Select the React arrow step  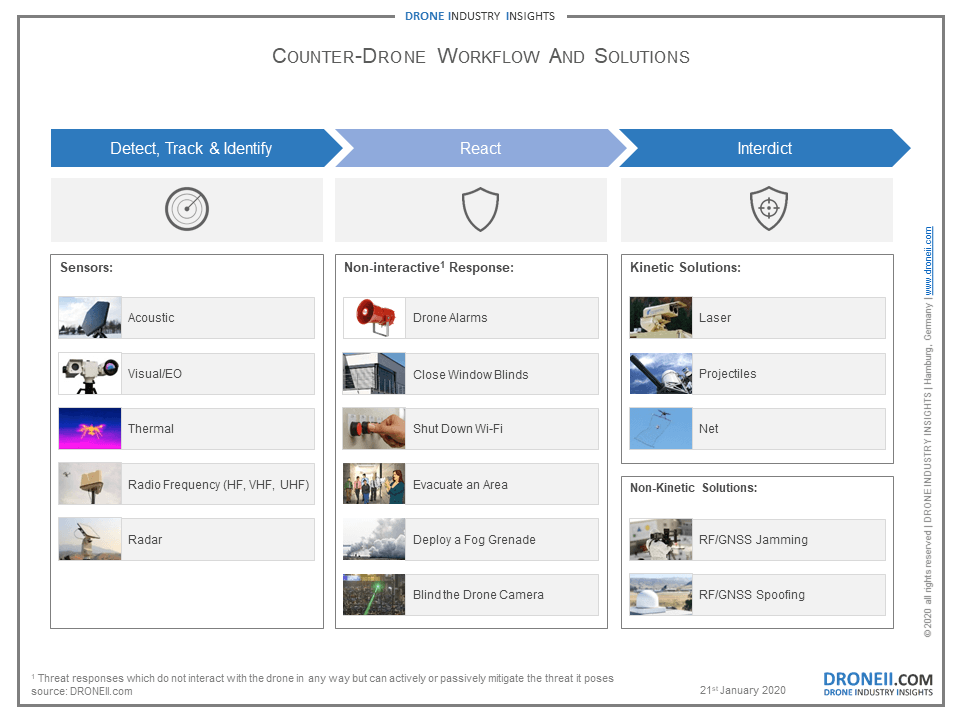pos(480,148)
